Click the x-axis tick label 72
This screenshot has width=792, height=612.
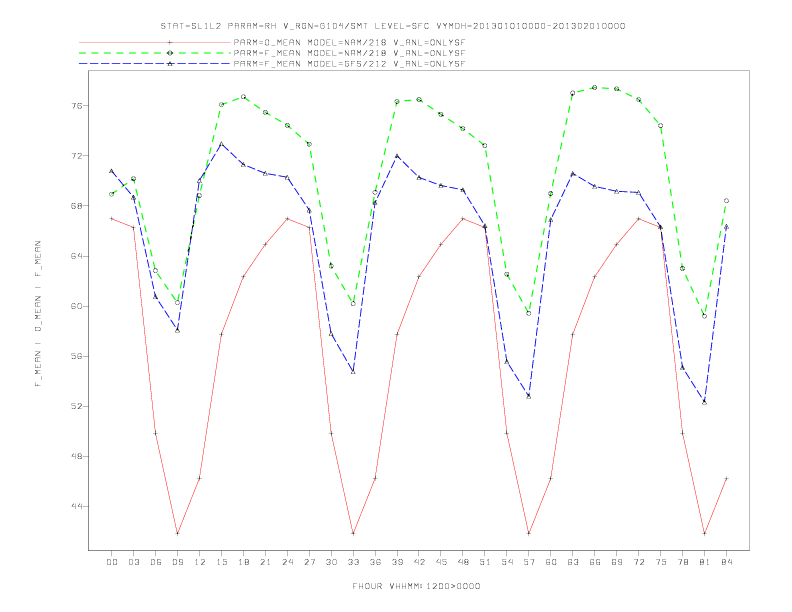pos(638,562)
